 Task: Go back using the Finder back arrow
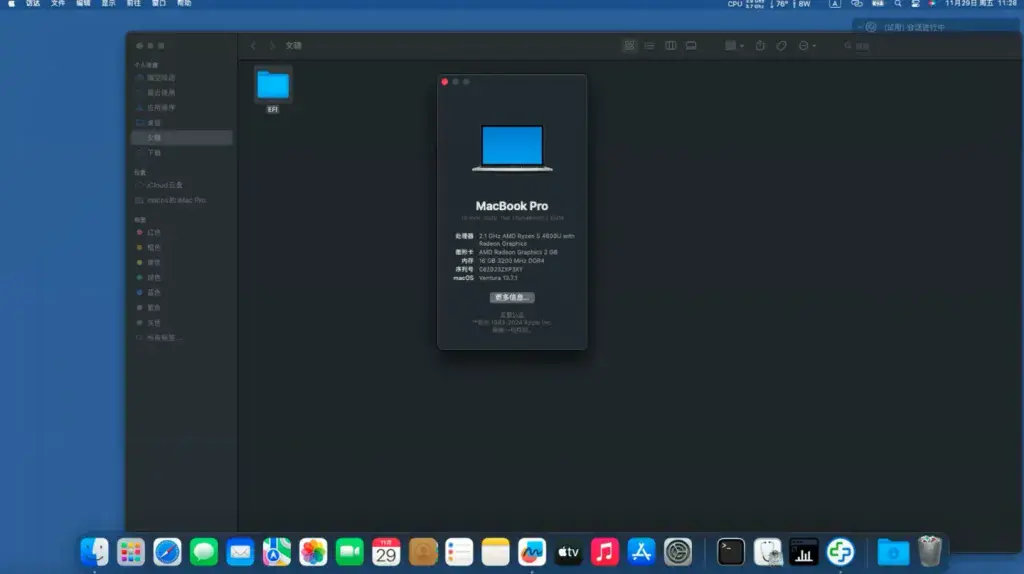tap(253, 46)
